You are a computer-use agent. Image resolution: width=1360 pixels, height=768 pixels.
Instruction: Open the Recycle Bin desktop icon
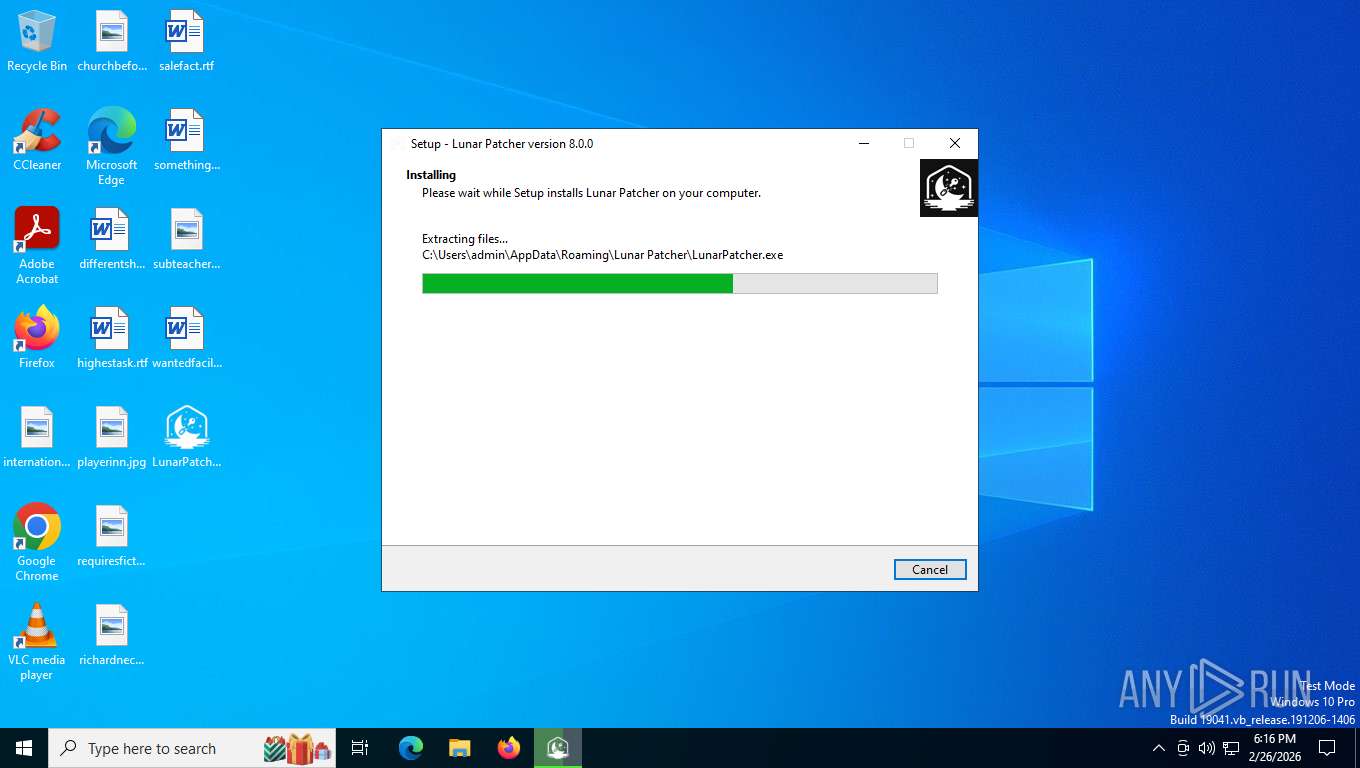coord(37,42)
